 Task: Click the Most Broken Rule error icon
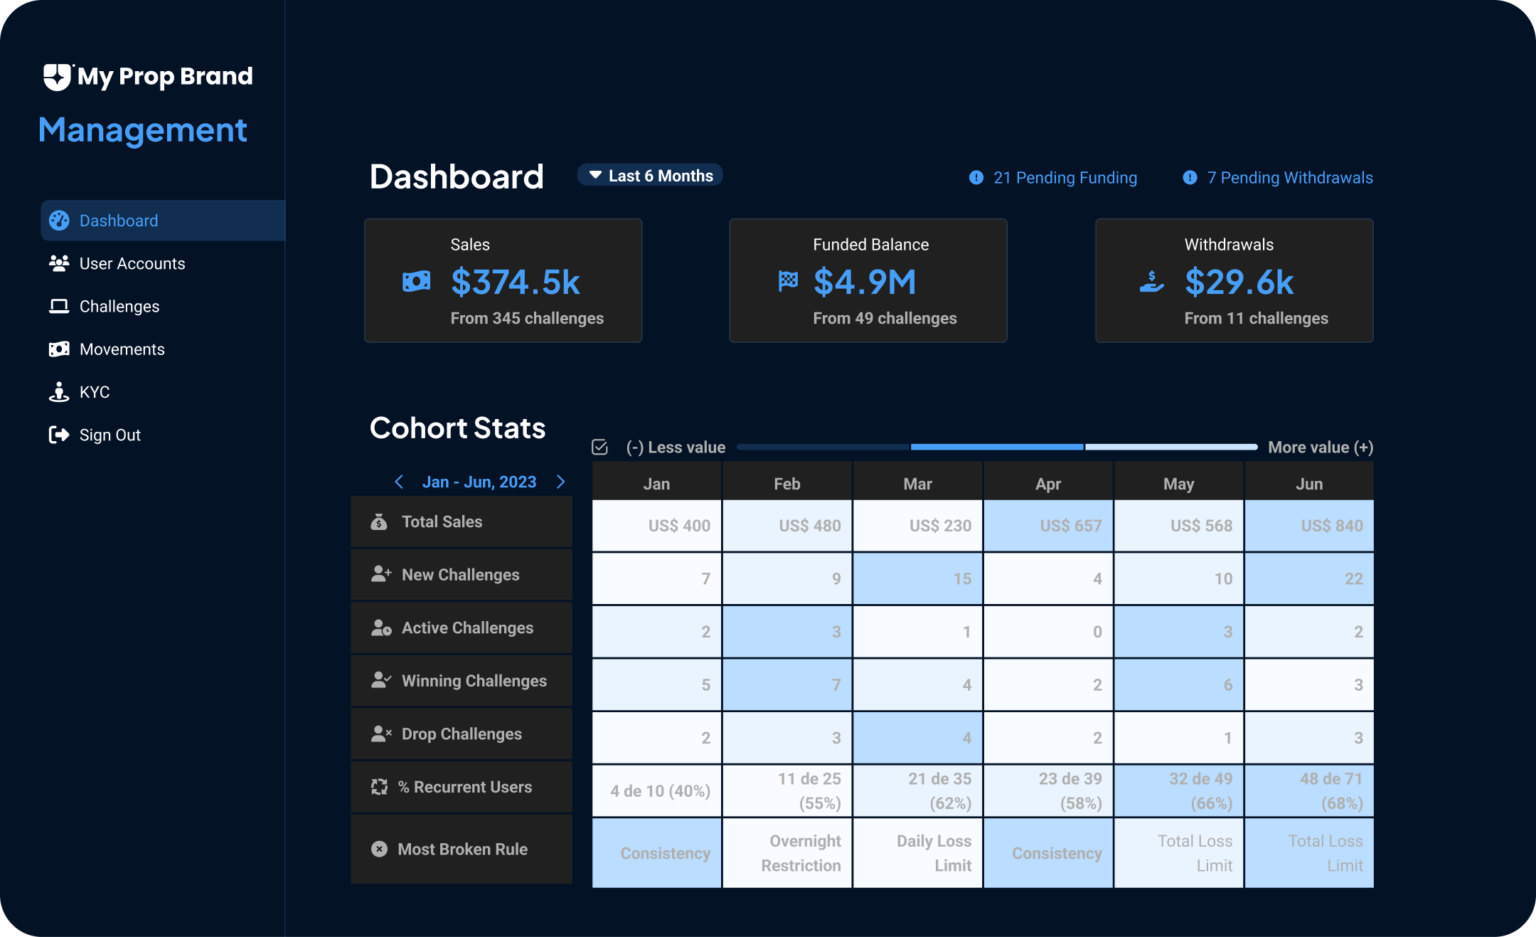[x=379, y=848]
